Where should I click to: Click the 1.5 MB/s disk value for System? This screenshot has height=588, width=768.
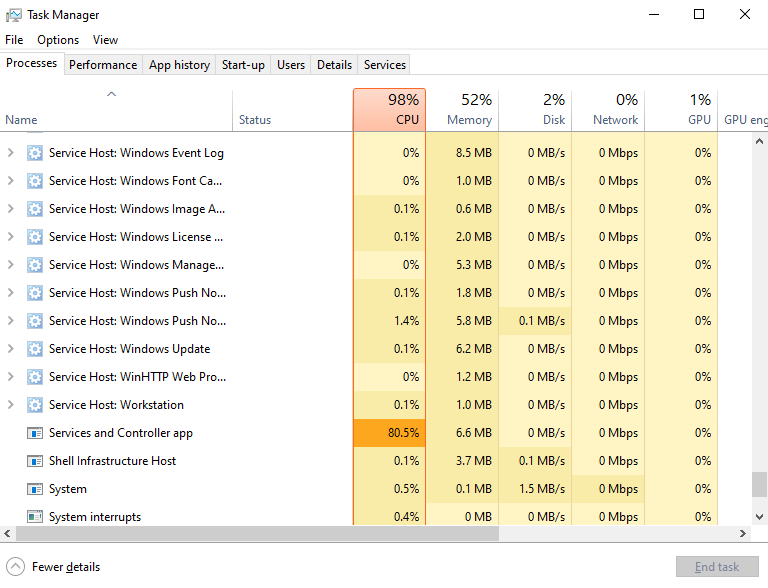point(542,489)
